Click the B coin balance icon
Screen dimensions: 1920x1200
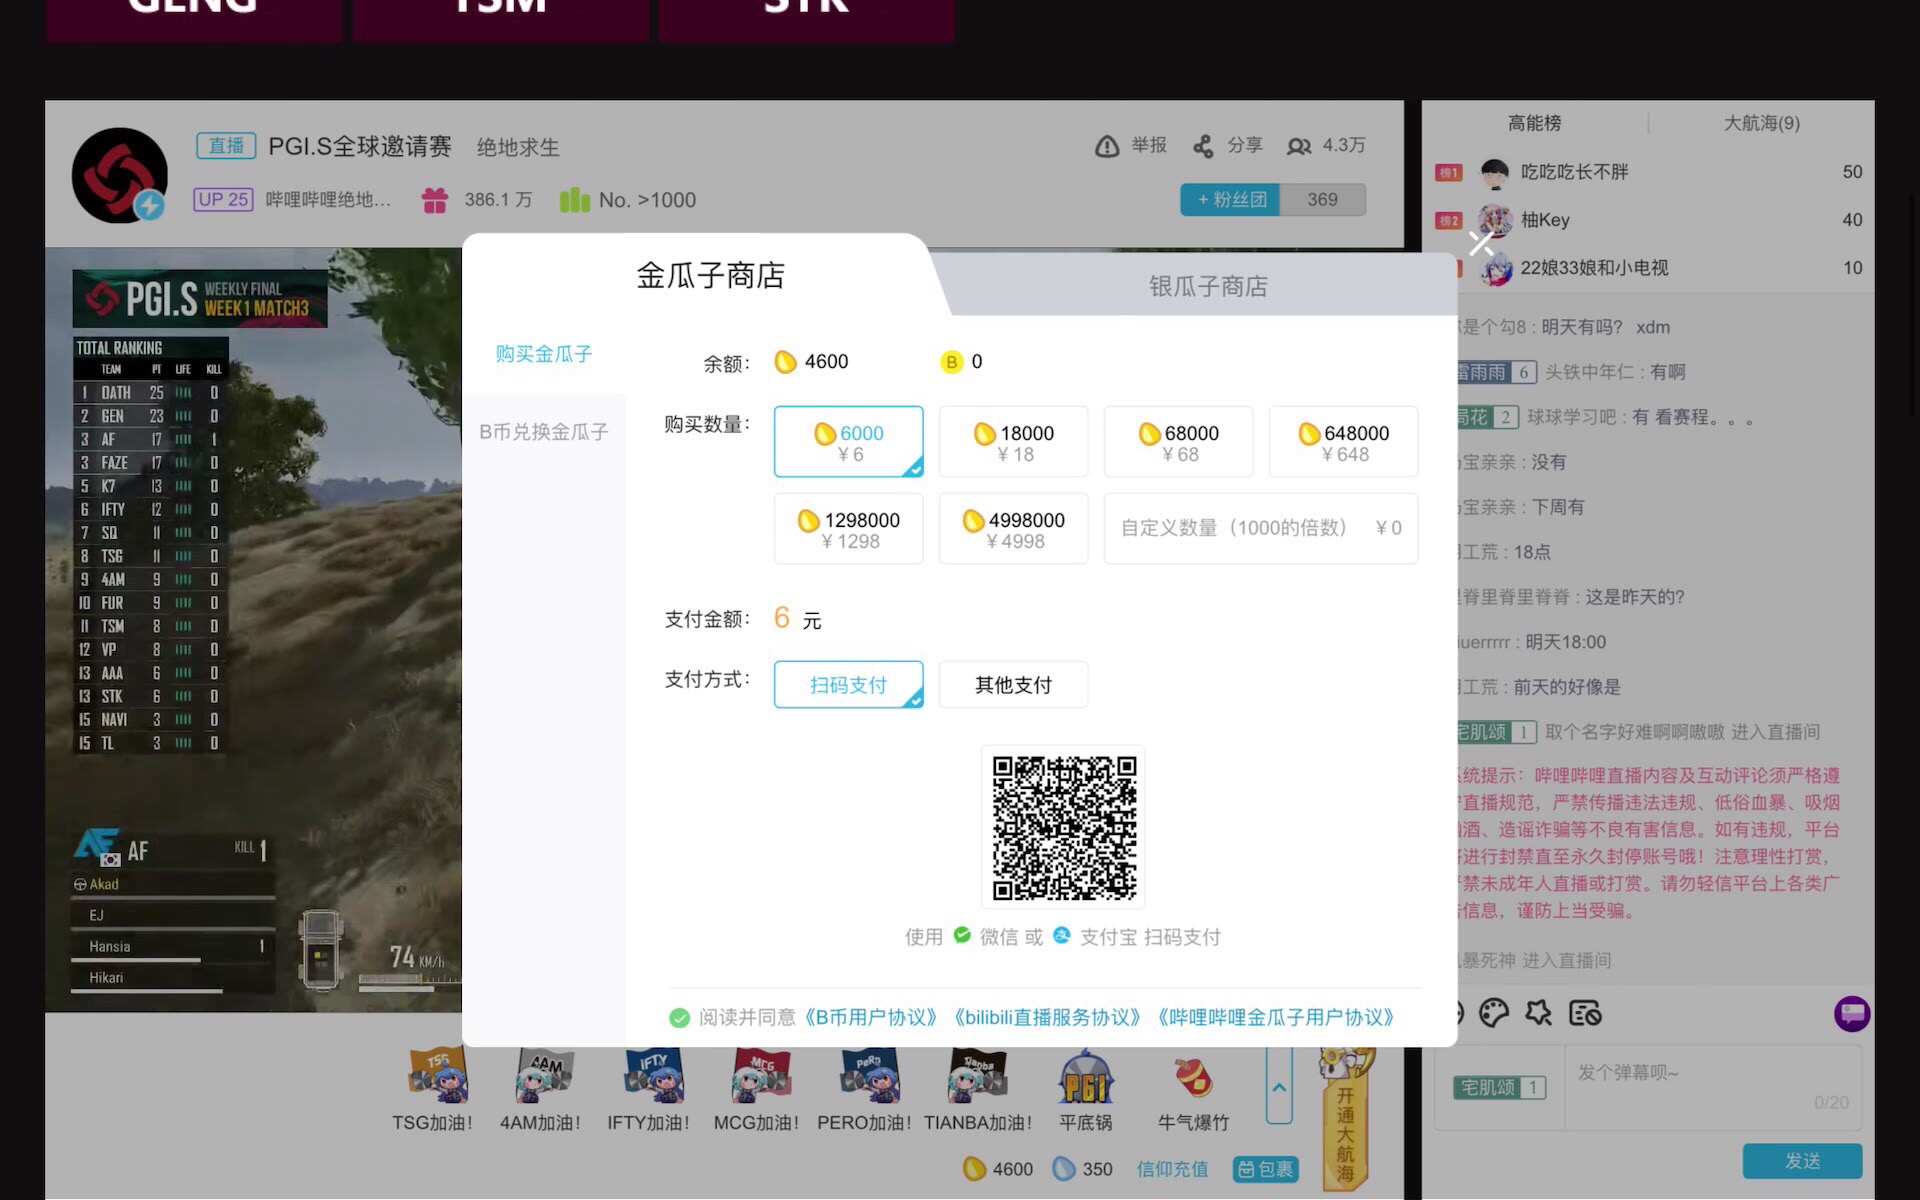tap(951, 362)
